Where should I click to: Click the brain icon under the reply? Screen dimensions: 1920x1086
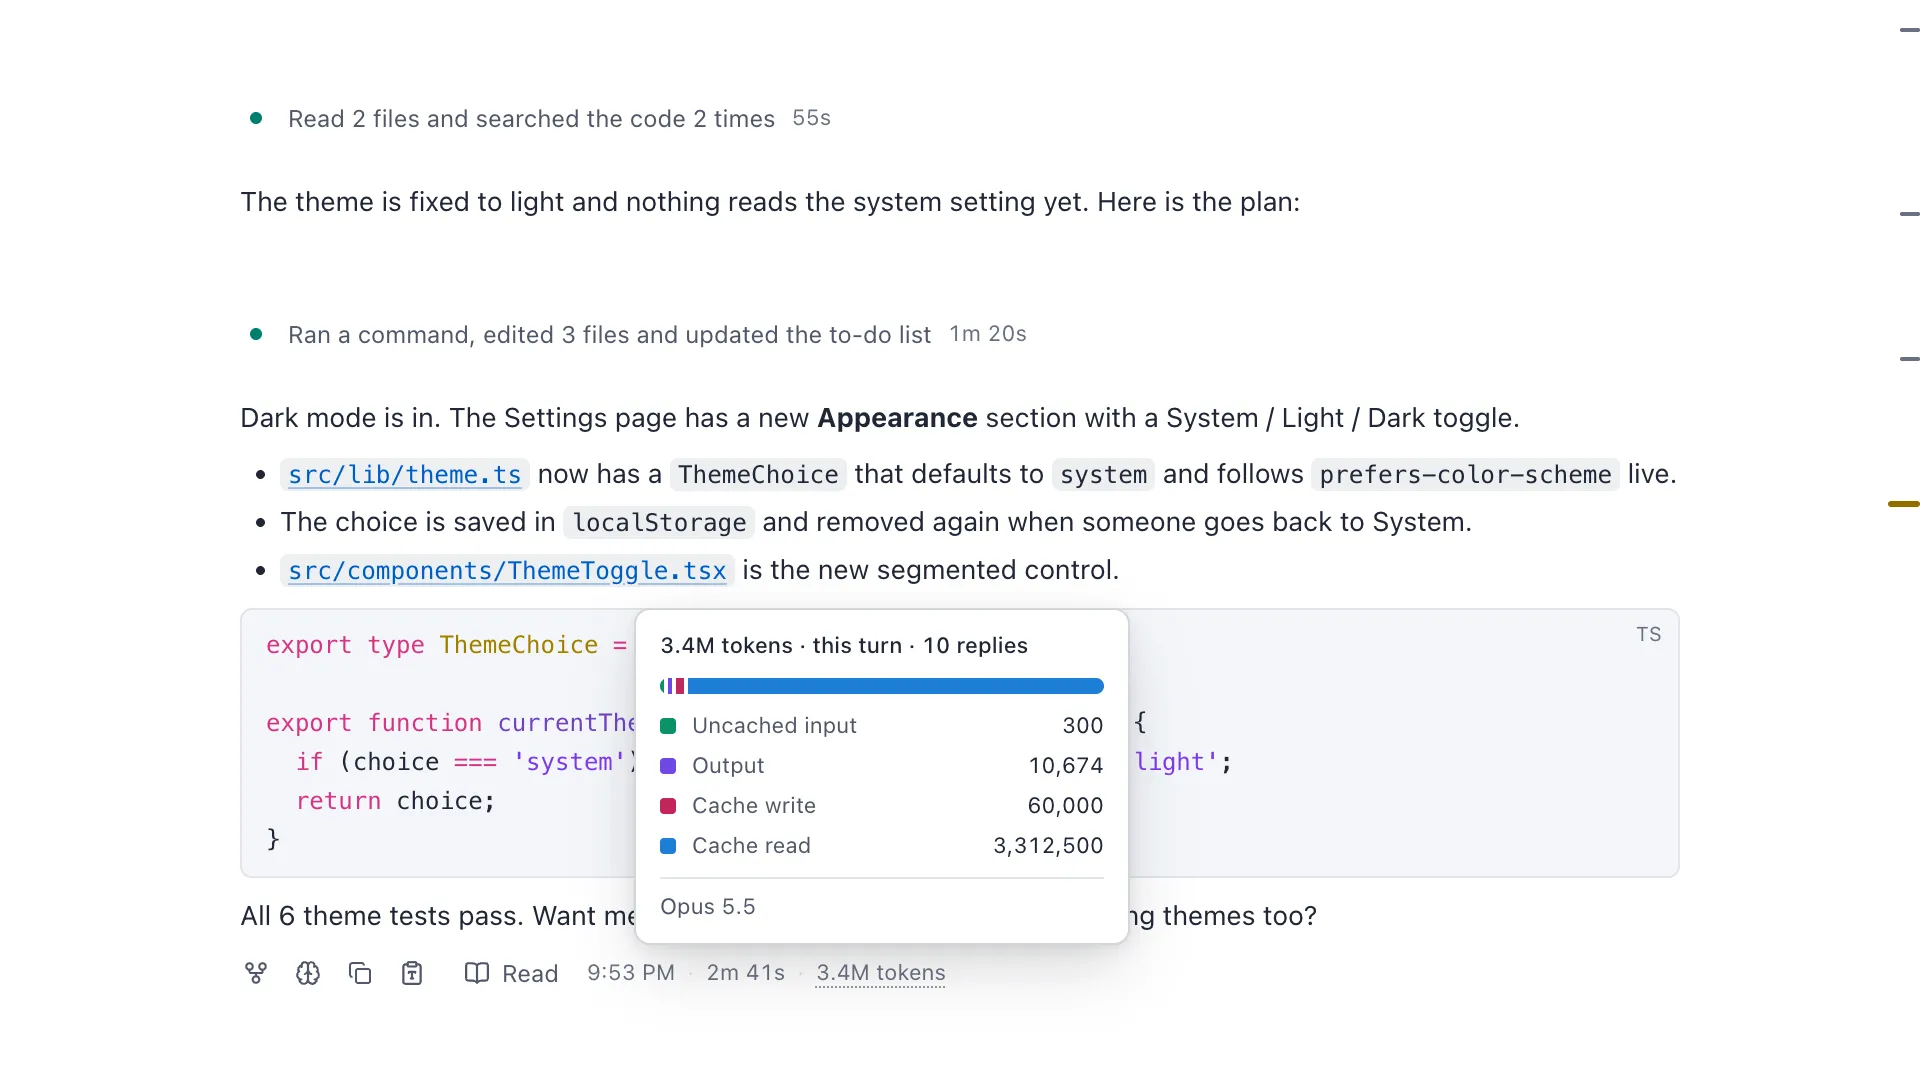click(308, 973)
